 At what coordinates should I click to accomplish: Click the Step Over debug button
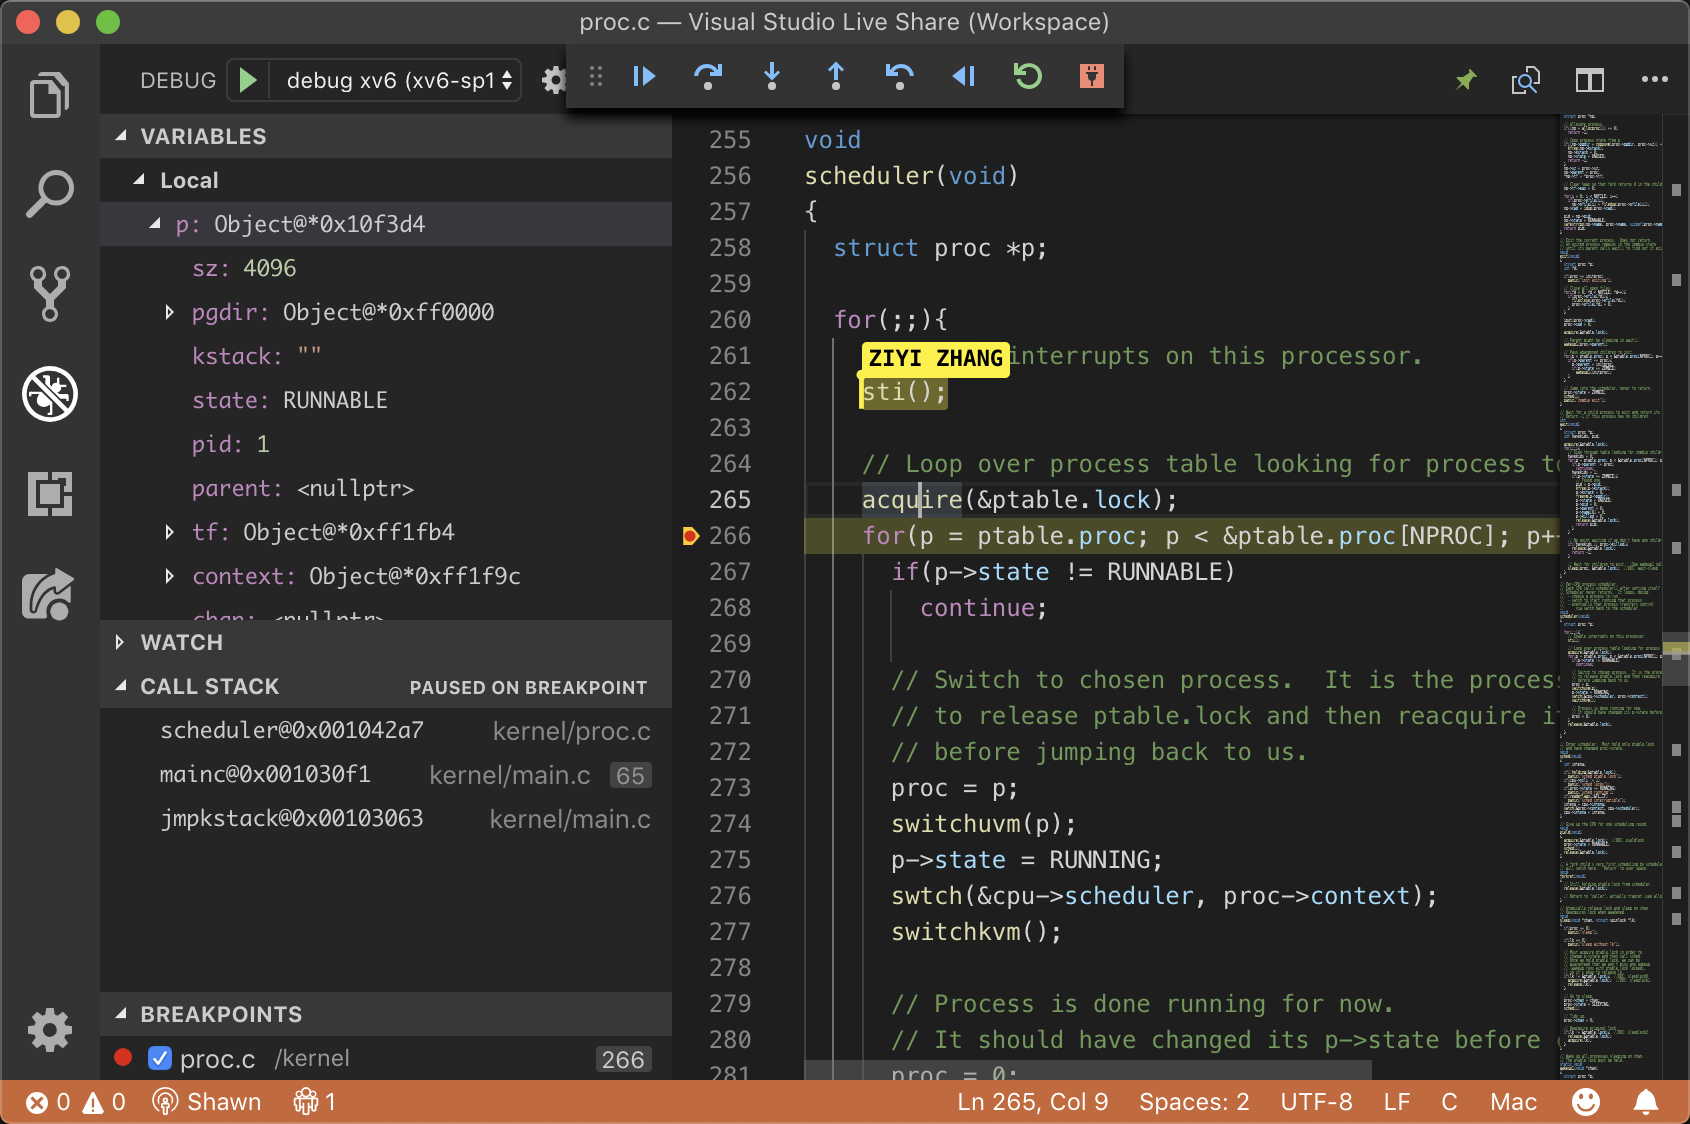click(x=708, y=77)
